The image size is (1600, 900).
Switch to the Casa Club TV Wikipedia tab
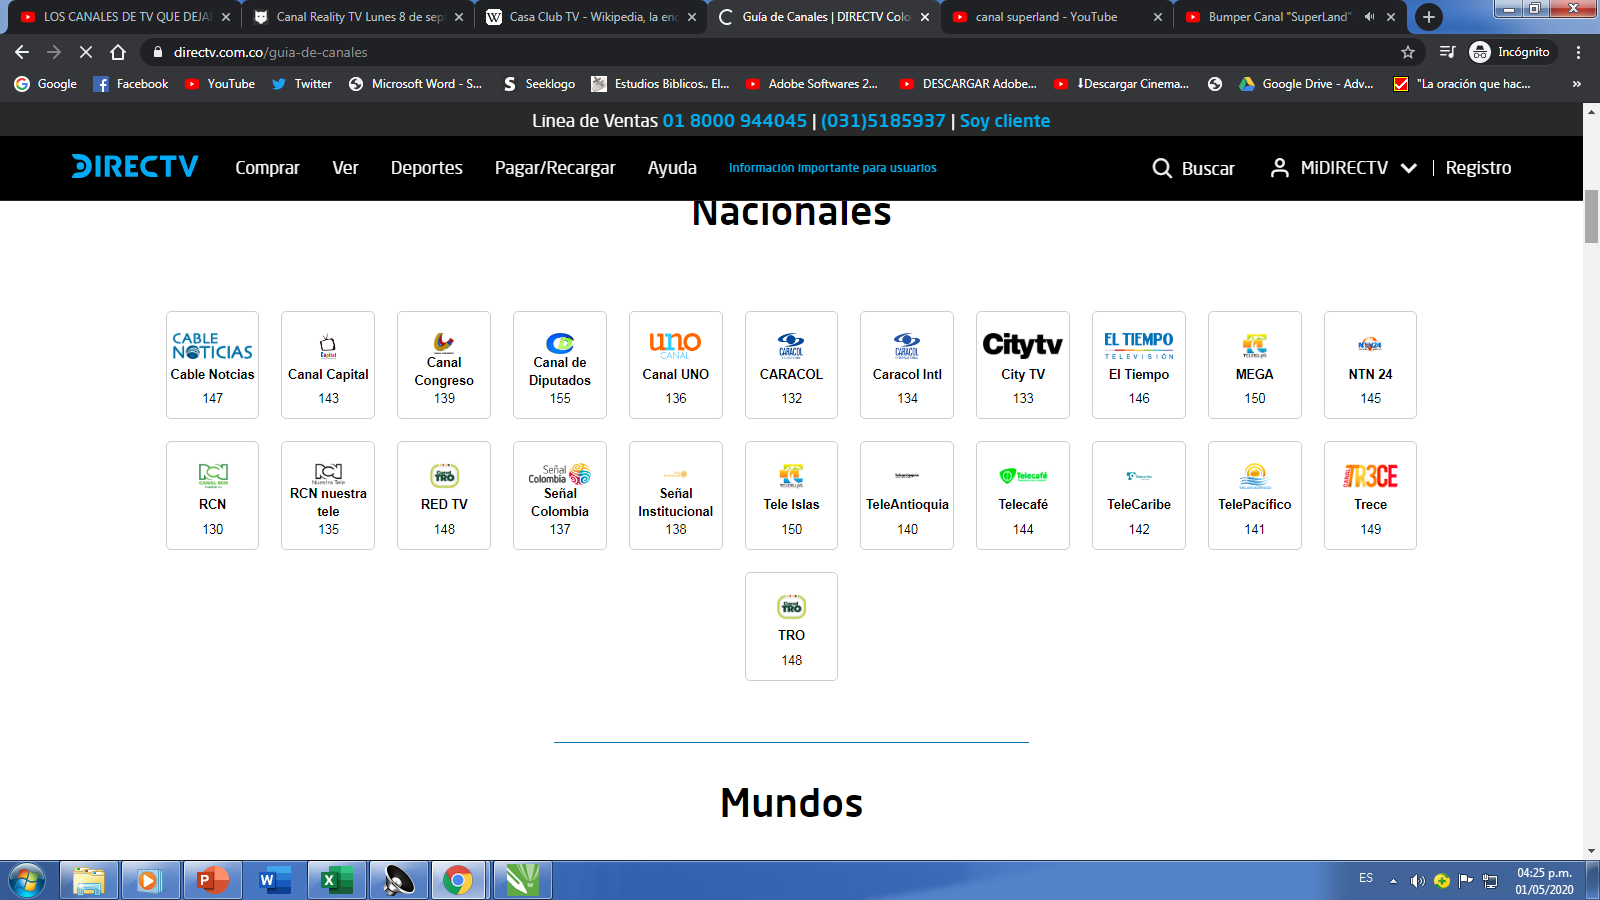pyautogui.click(x=591, y=17)
